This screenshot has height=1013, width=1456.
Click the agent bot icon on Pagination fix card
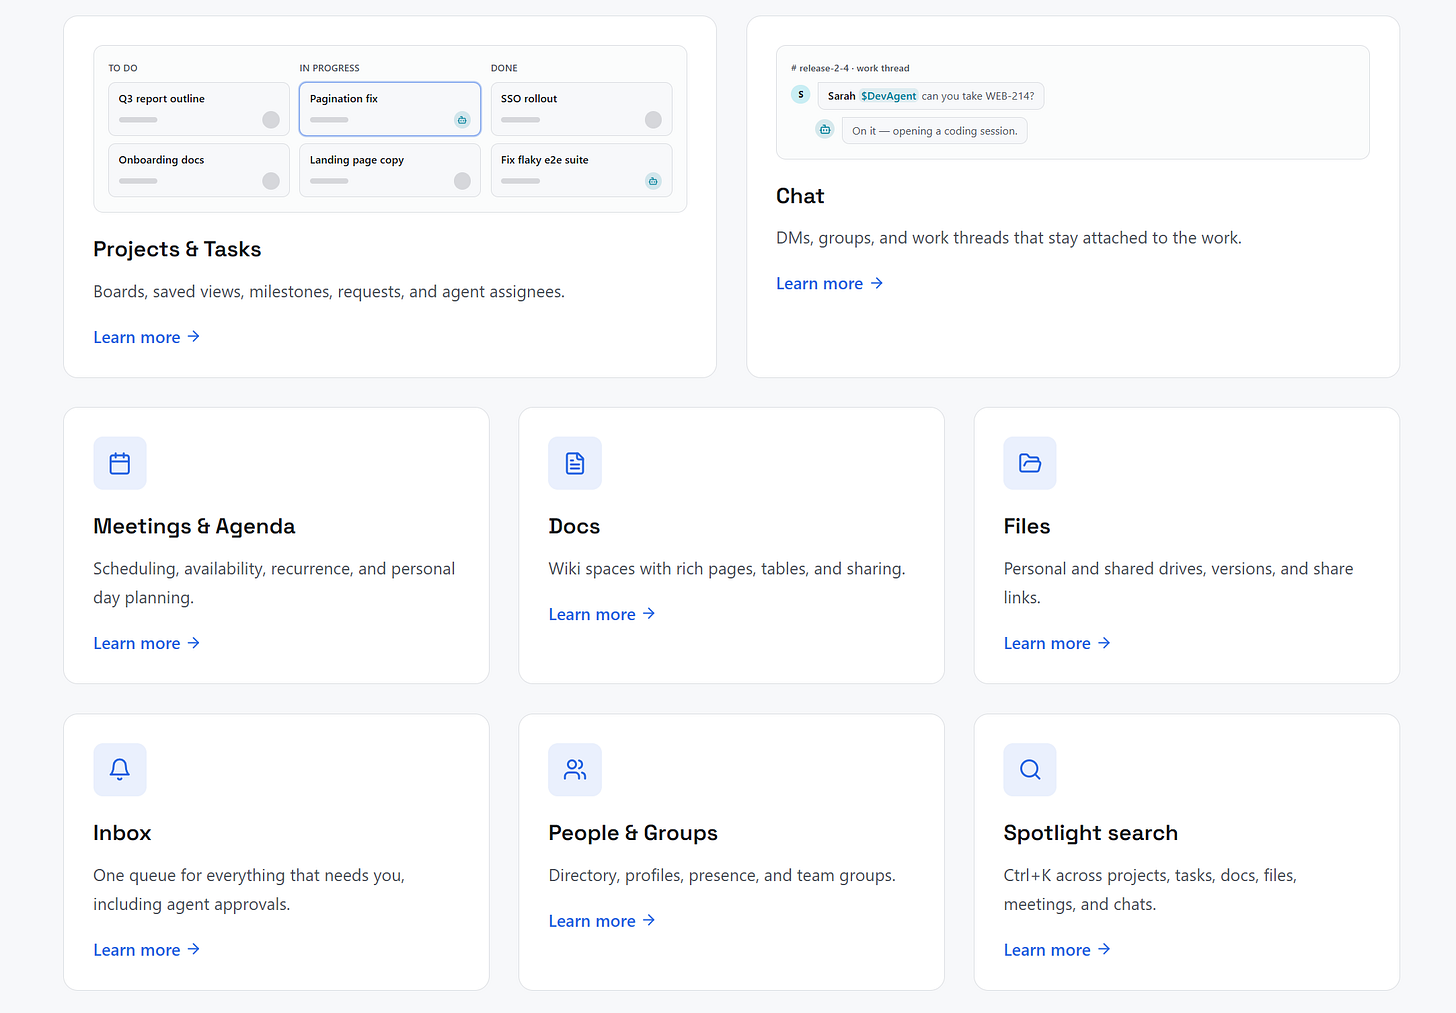[462, 120]
